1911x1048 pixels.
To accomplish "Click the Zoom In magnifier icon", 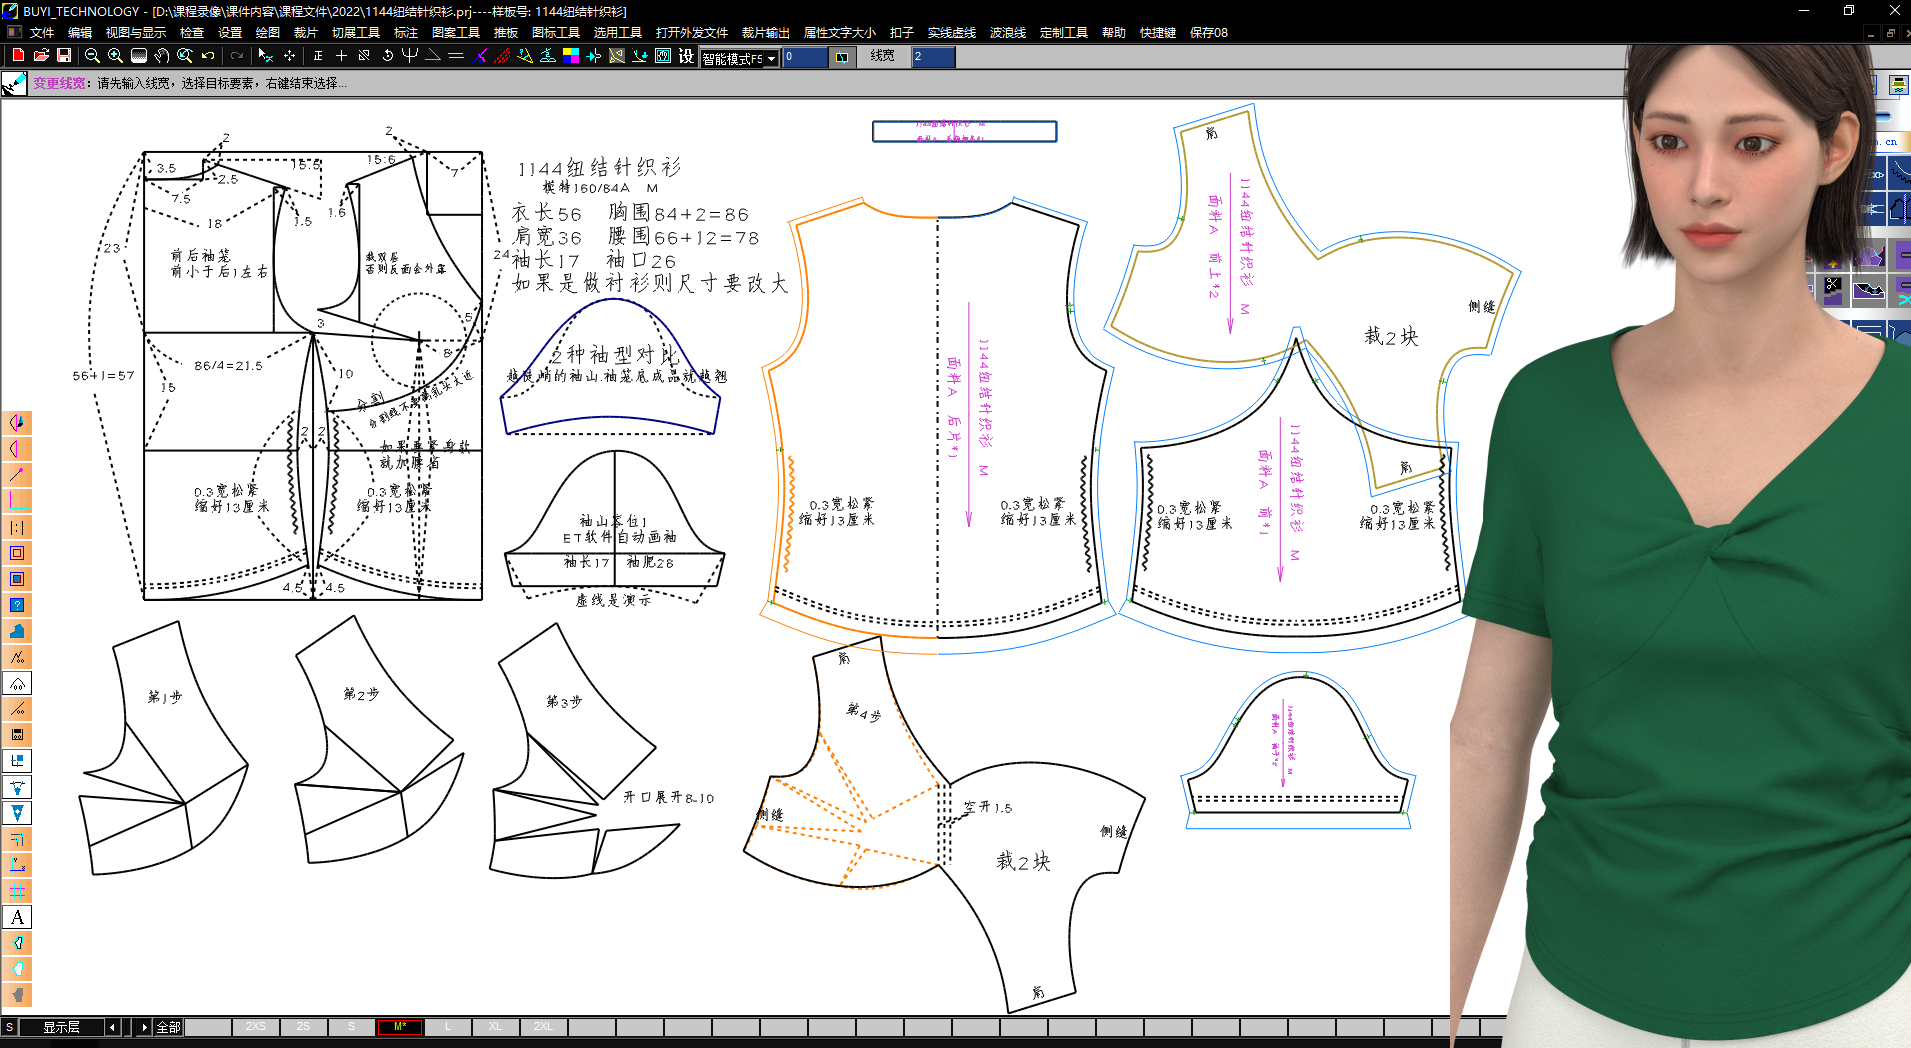I will coord(115,56).
